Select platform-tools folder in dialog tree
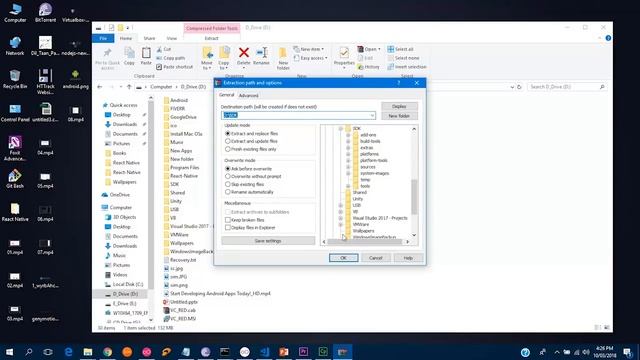640x360 pixels. [x=373, y=160]
